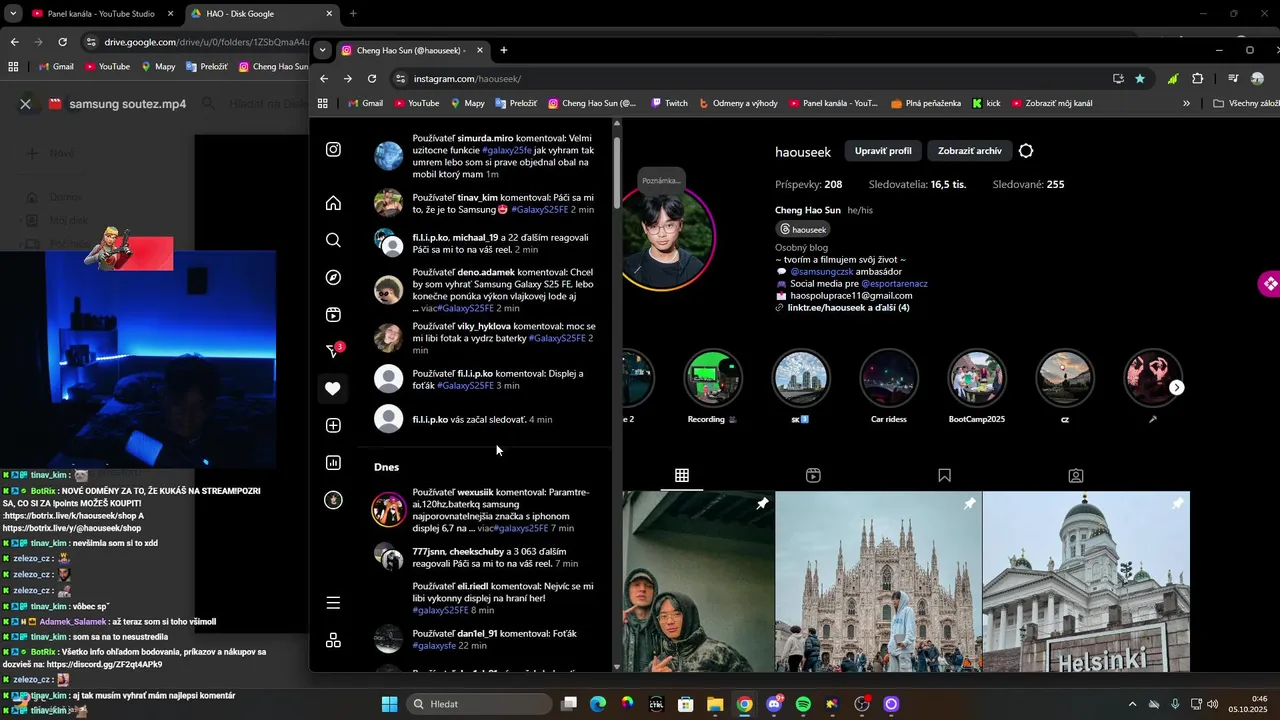
Task: Open the Dashboard chart icon in sidebar
Action: coord(333,463)
